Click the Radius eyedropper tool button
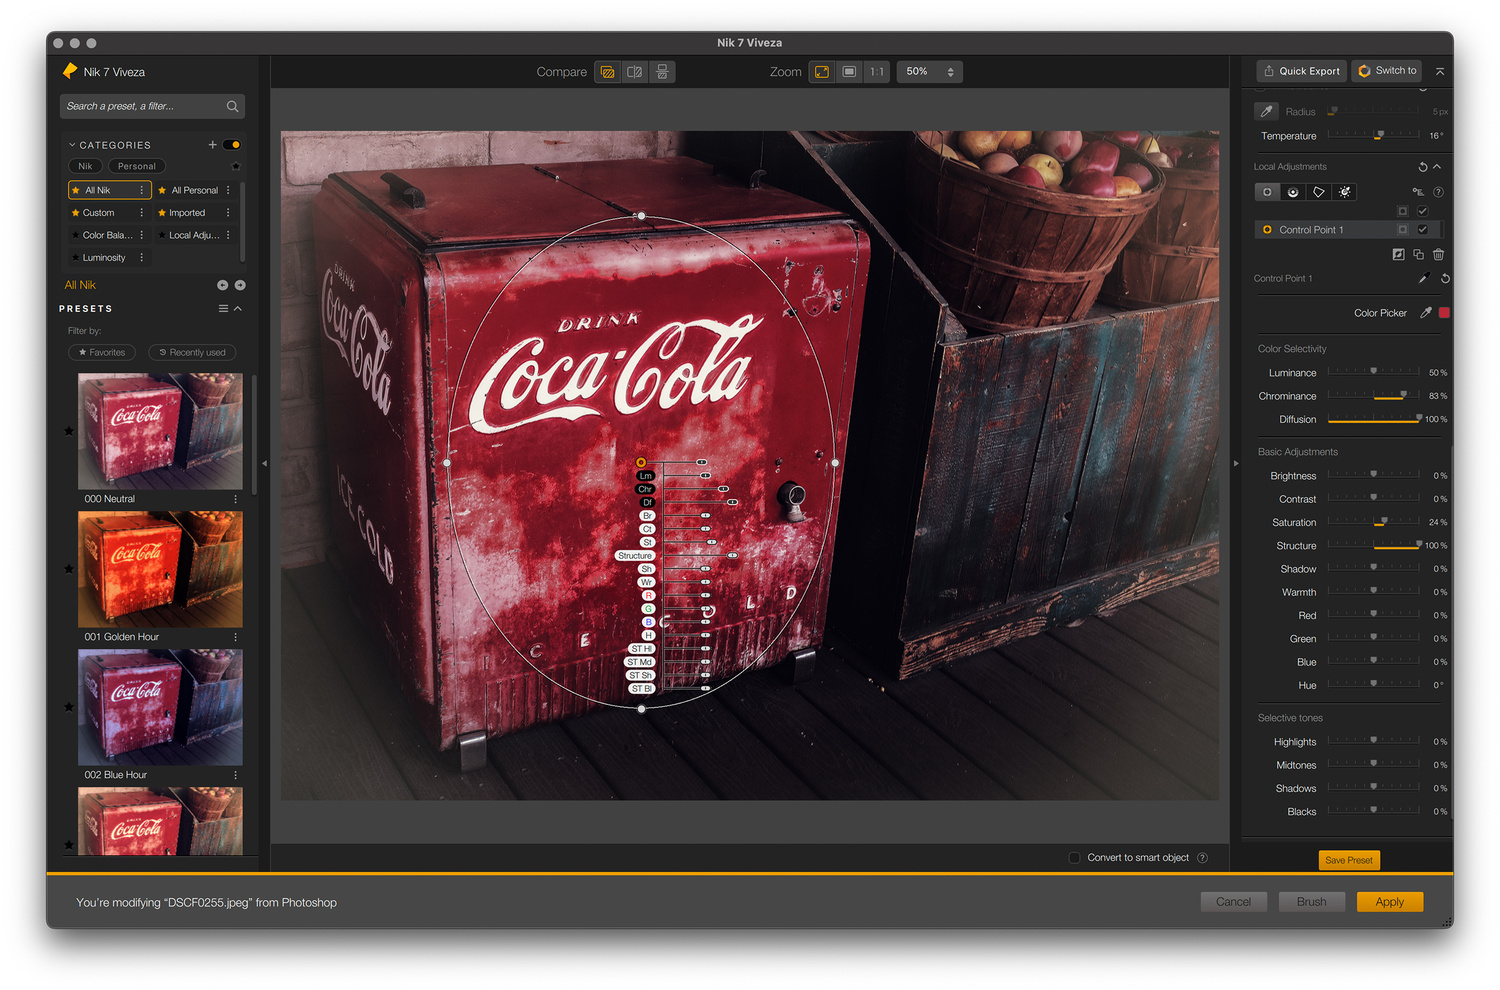The image size is (1500, 990). click(x=1267, y=111)
